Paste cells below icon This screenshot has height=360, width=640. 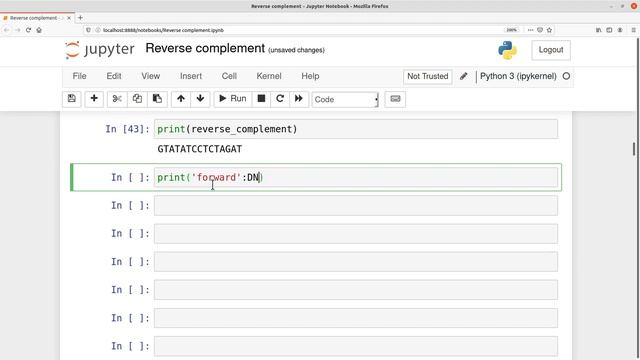[157, 99]
